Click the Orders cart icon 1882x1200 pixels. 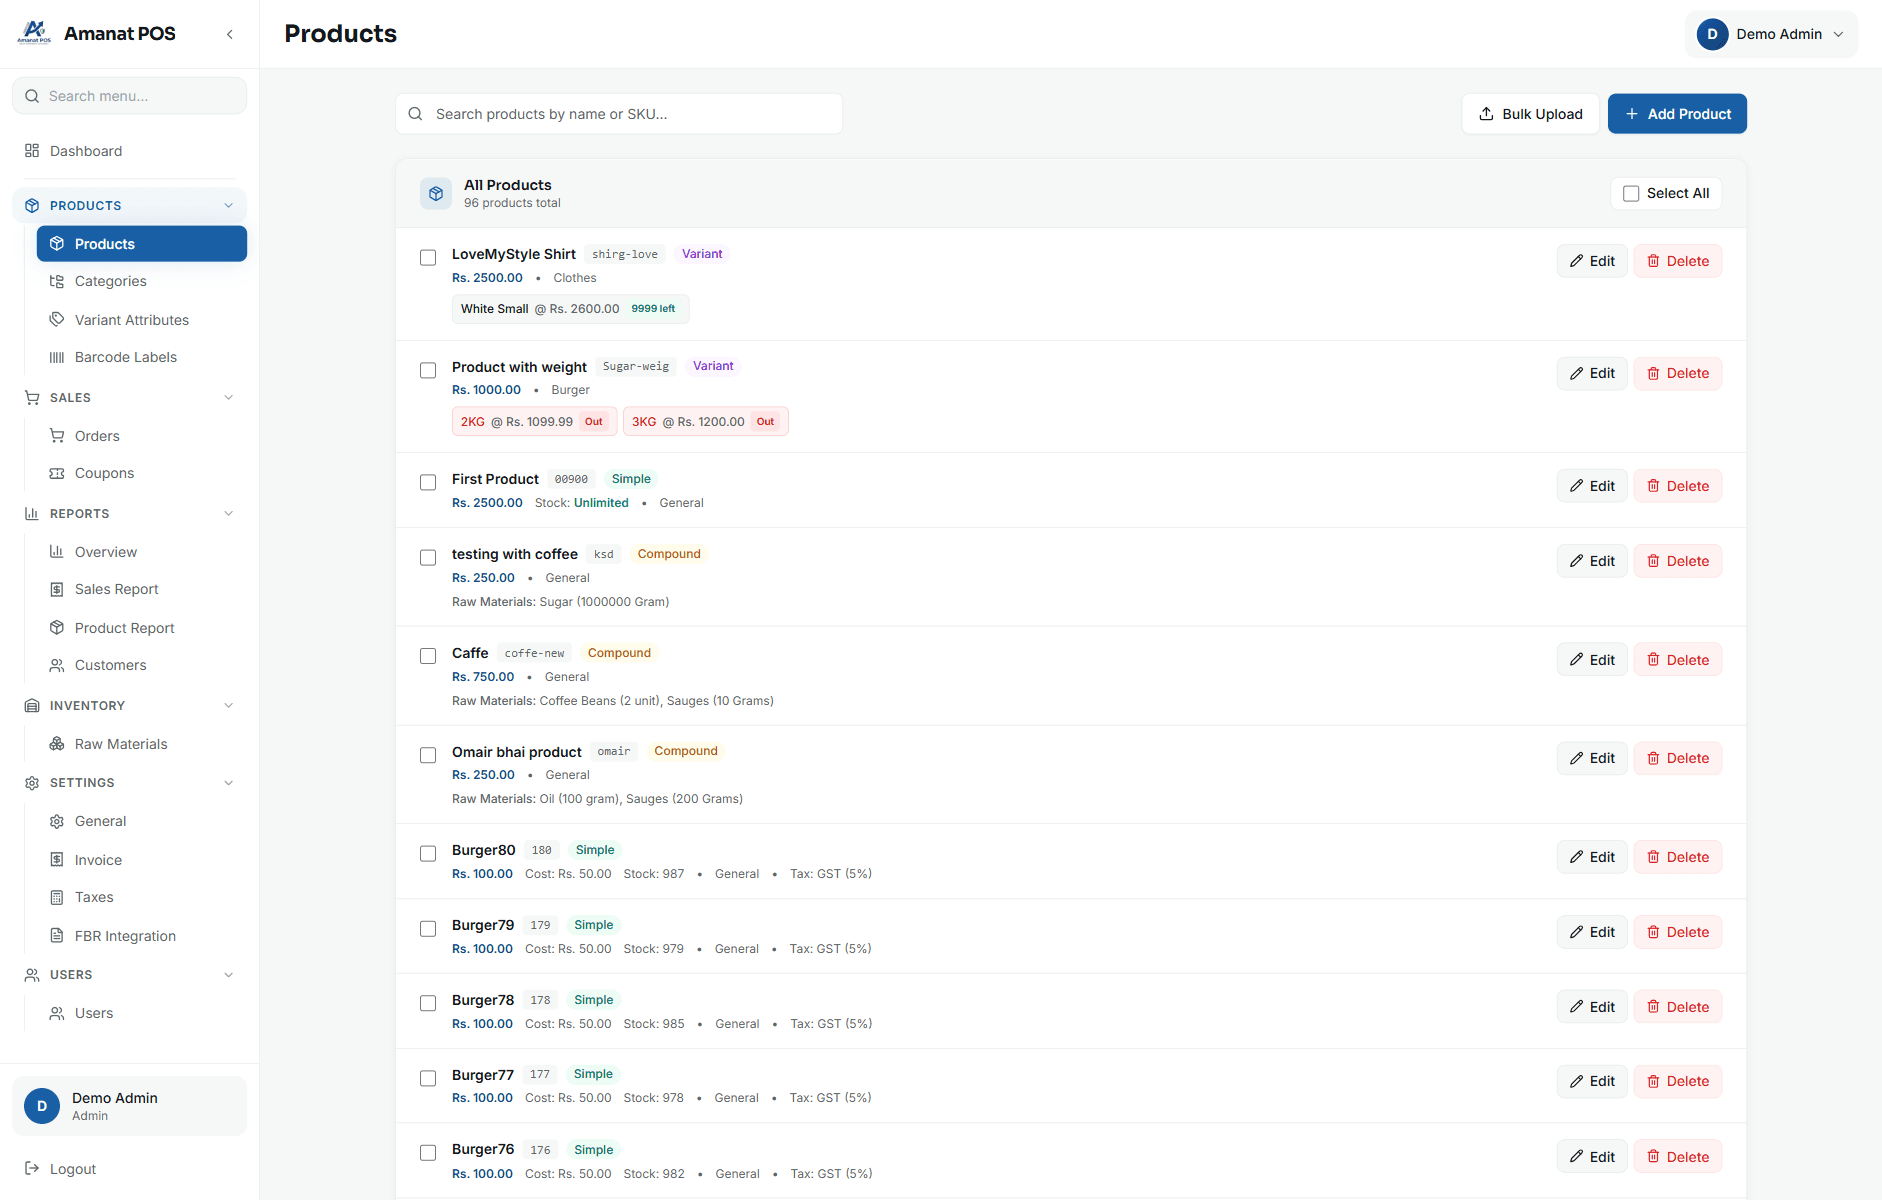(x=57, y=436)
